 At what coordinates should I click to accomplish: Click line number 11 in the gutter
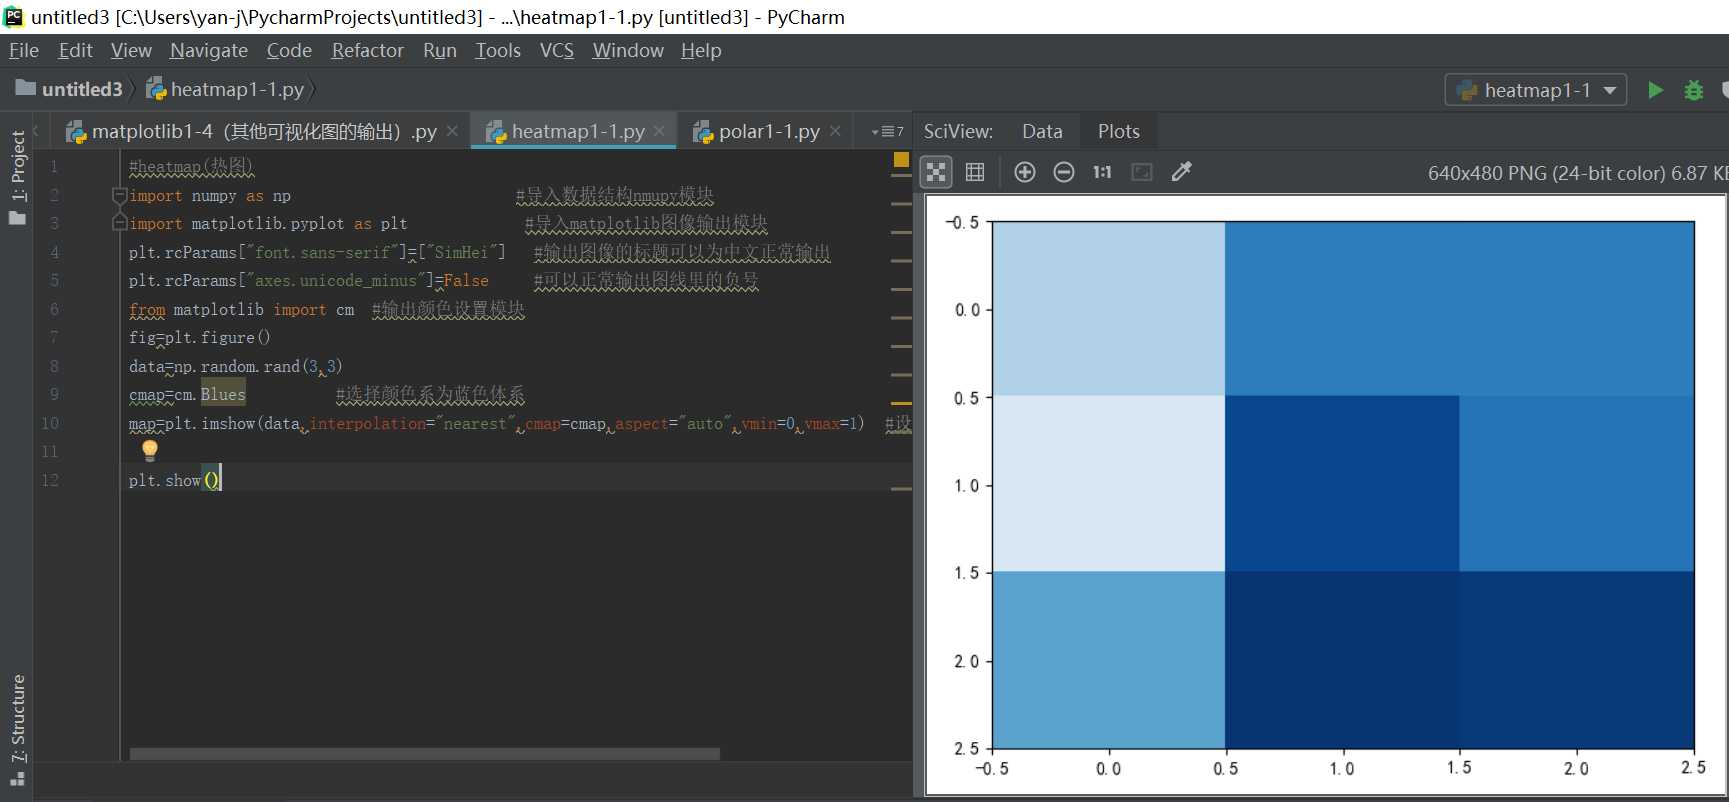tap(50, 451)
